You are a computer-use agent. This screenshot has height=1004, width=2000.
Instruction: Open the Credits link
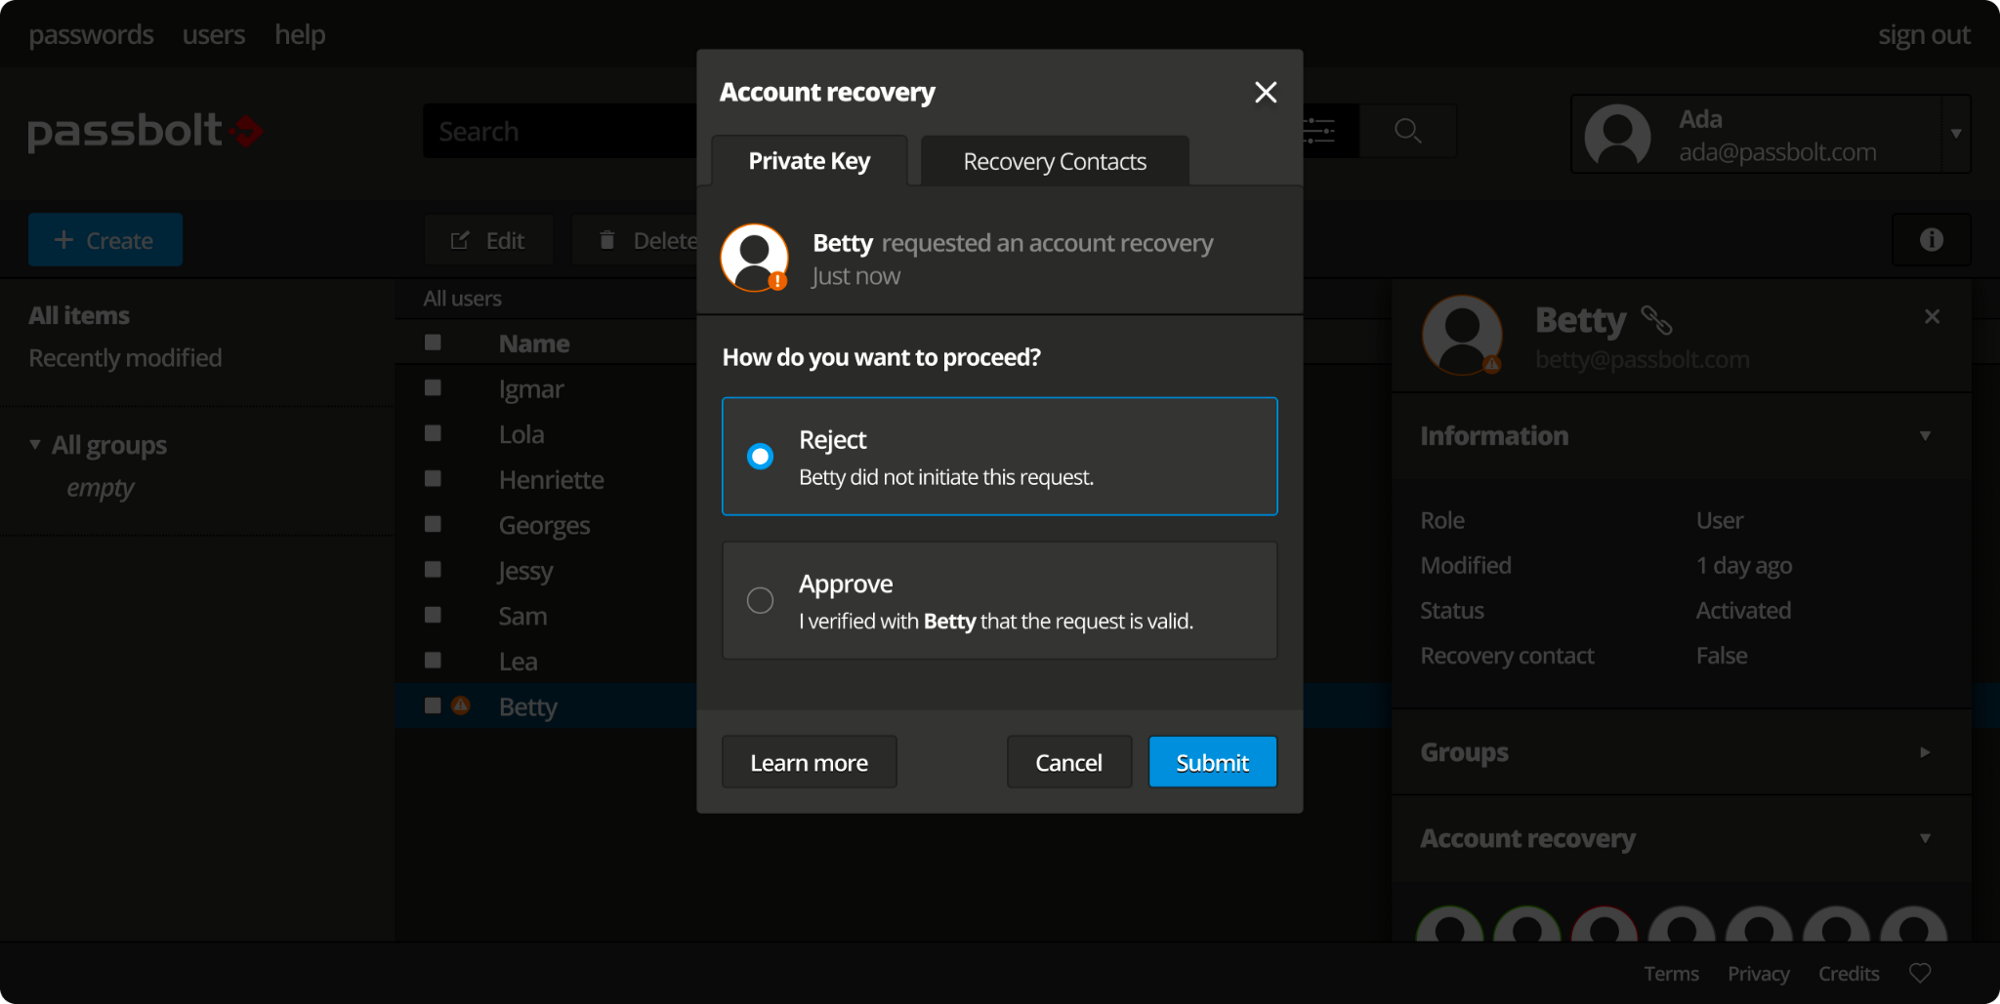[1849, 973]
